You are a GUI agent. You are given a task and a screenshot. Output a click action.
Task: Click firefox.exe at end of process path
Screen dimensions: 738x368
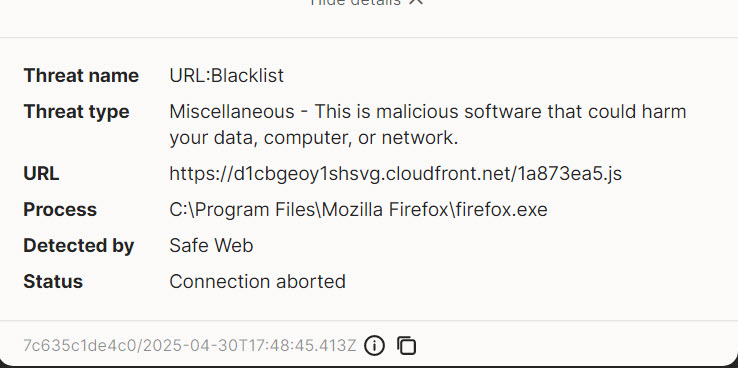(x=502, y=210)
